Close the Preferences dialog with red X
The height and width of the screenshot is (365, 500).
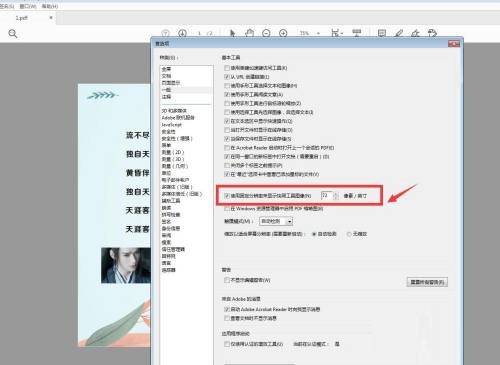click(454, 44)
